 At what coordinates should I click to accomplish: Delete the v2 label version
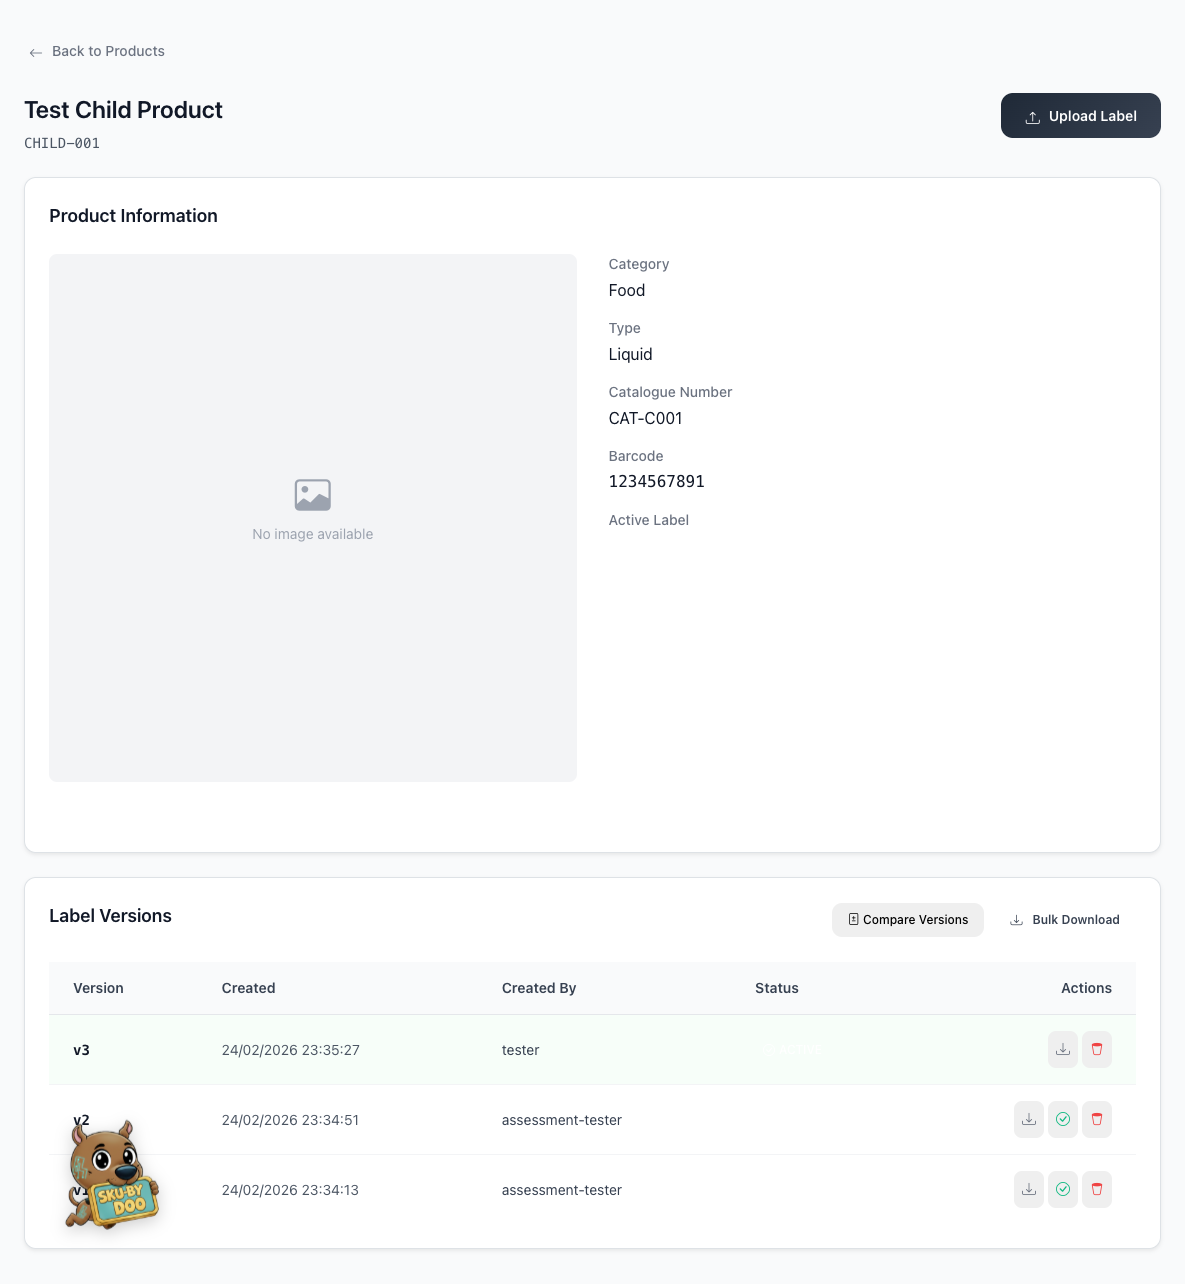pos(1097,1120)
